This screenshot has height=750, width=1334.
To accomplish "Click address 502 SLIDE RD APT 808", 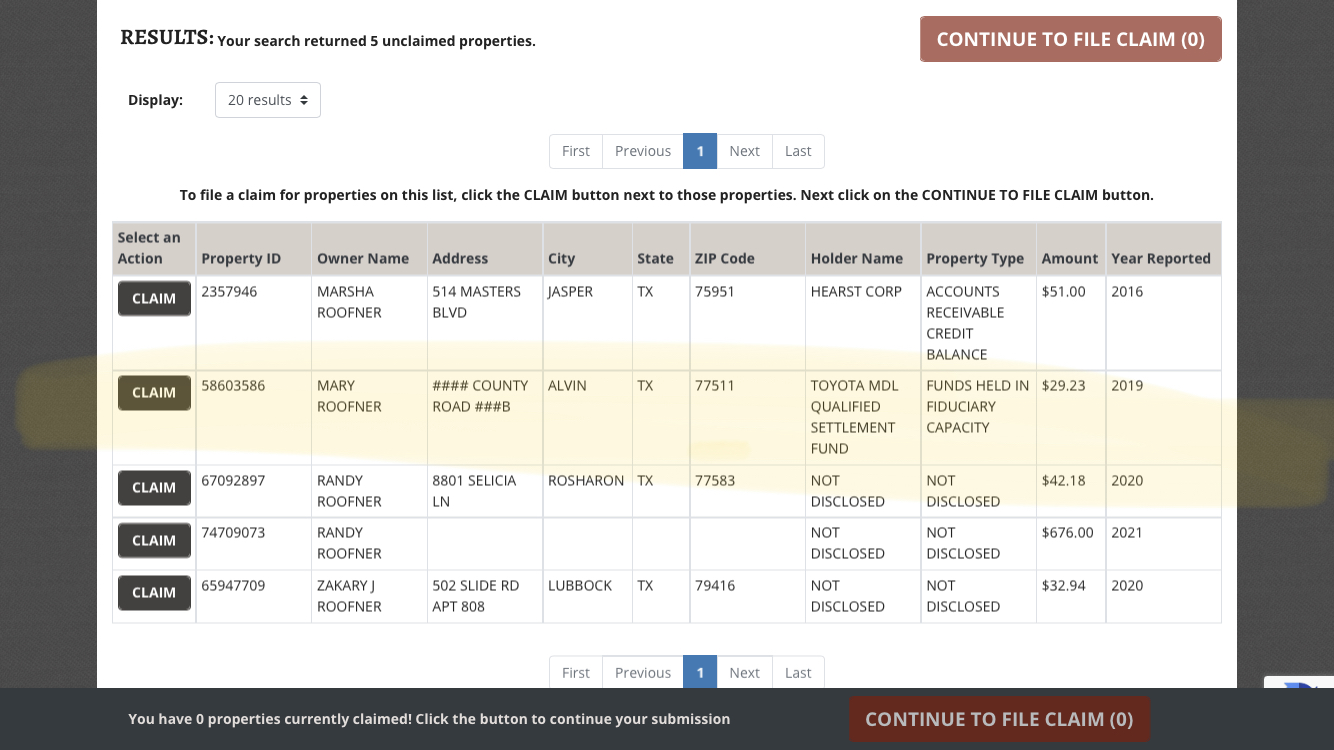I will pyautogui.click(x=476, y=596).
